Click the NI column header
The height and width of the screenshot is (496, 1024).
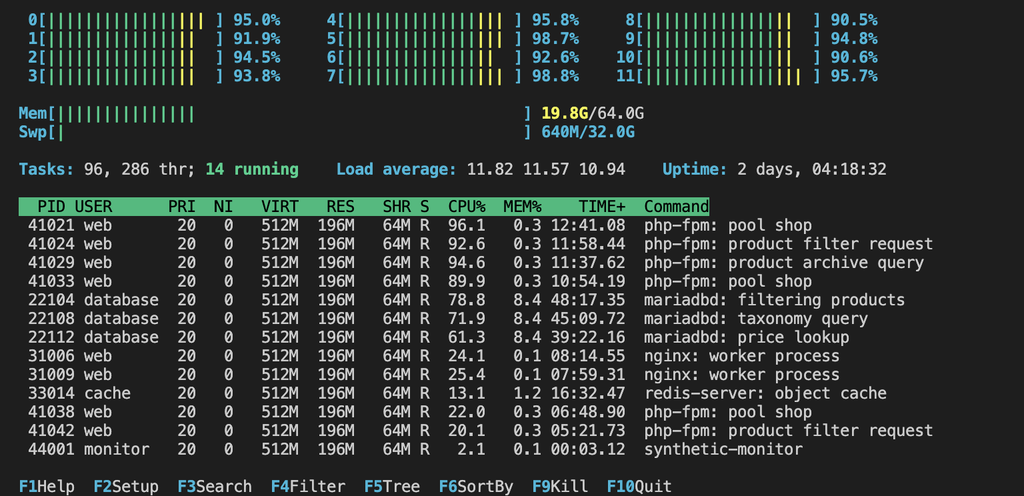pyautogui.click(x=223, y=207)
